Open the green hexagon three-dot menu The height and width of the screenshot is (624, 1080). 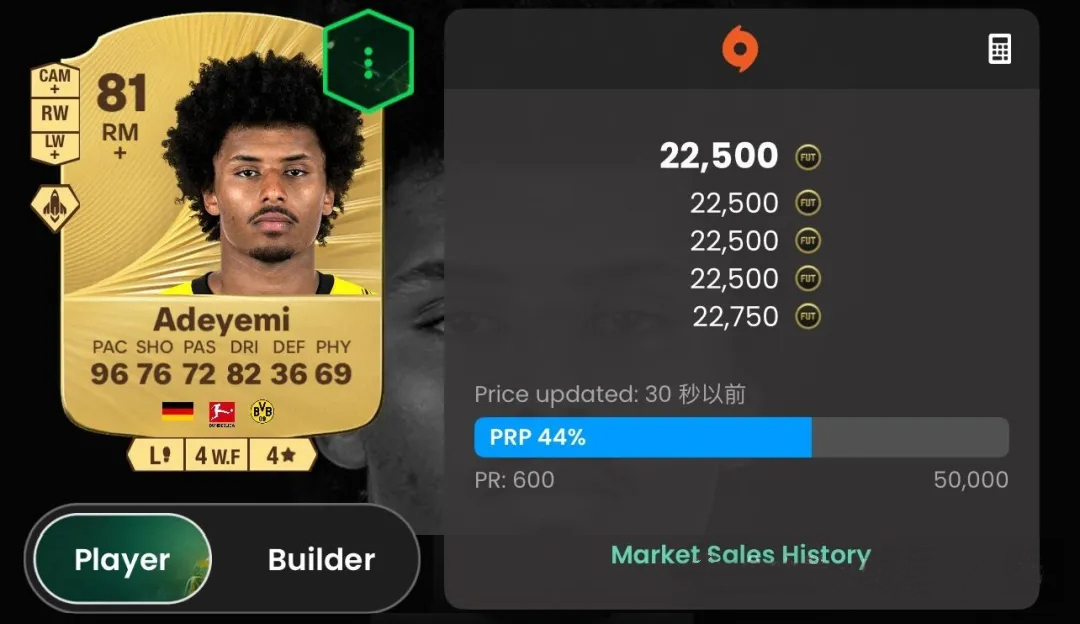tap(368, 61)
